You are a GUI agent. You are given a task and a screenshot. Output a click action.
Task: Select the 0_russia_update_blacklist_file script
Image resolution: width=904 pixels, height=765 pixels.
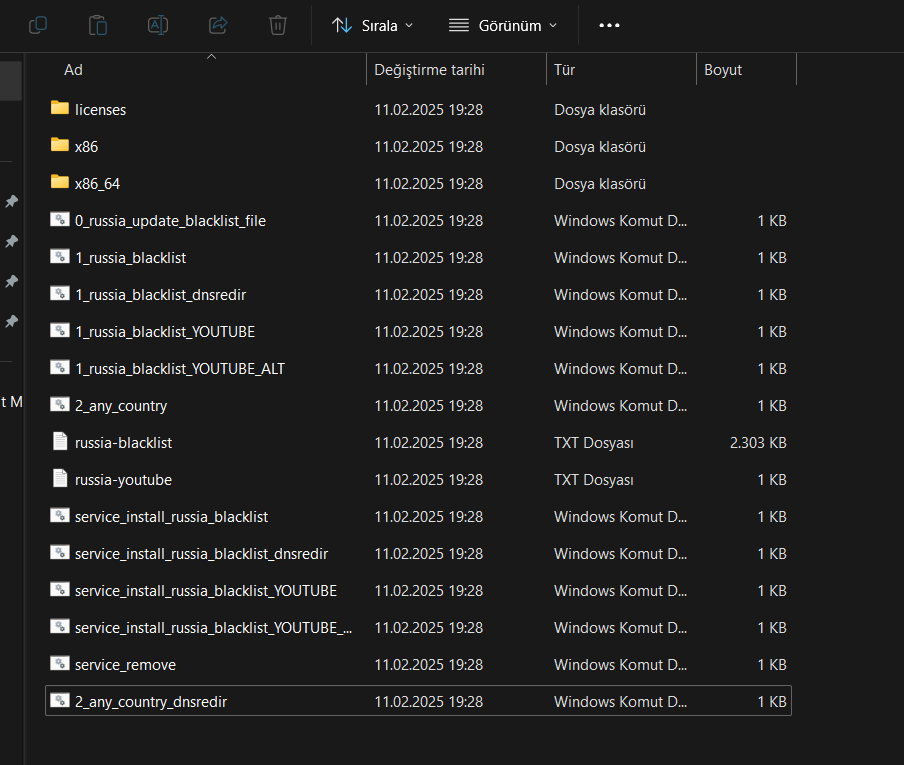point(170,221)
